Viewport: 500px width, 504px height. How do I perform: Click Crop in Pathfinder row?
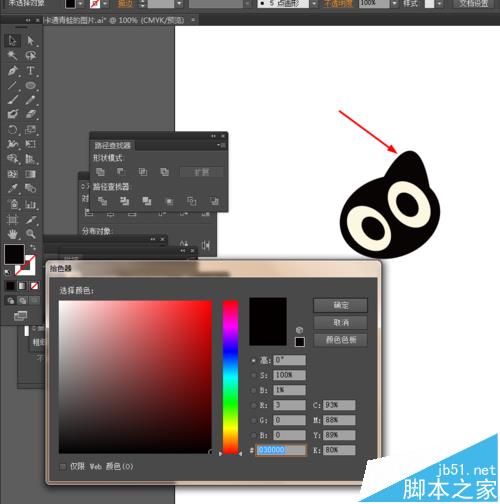[169, 201]
